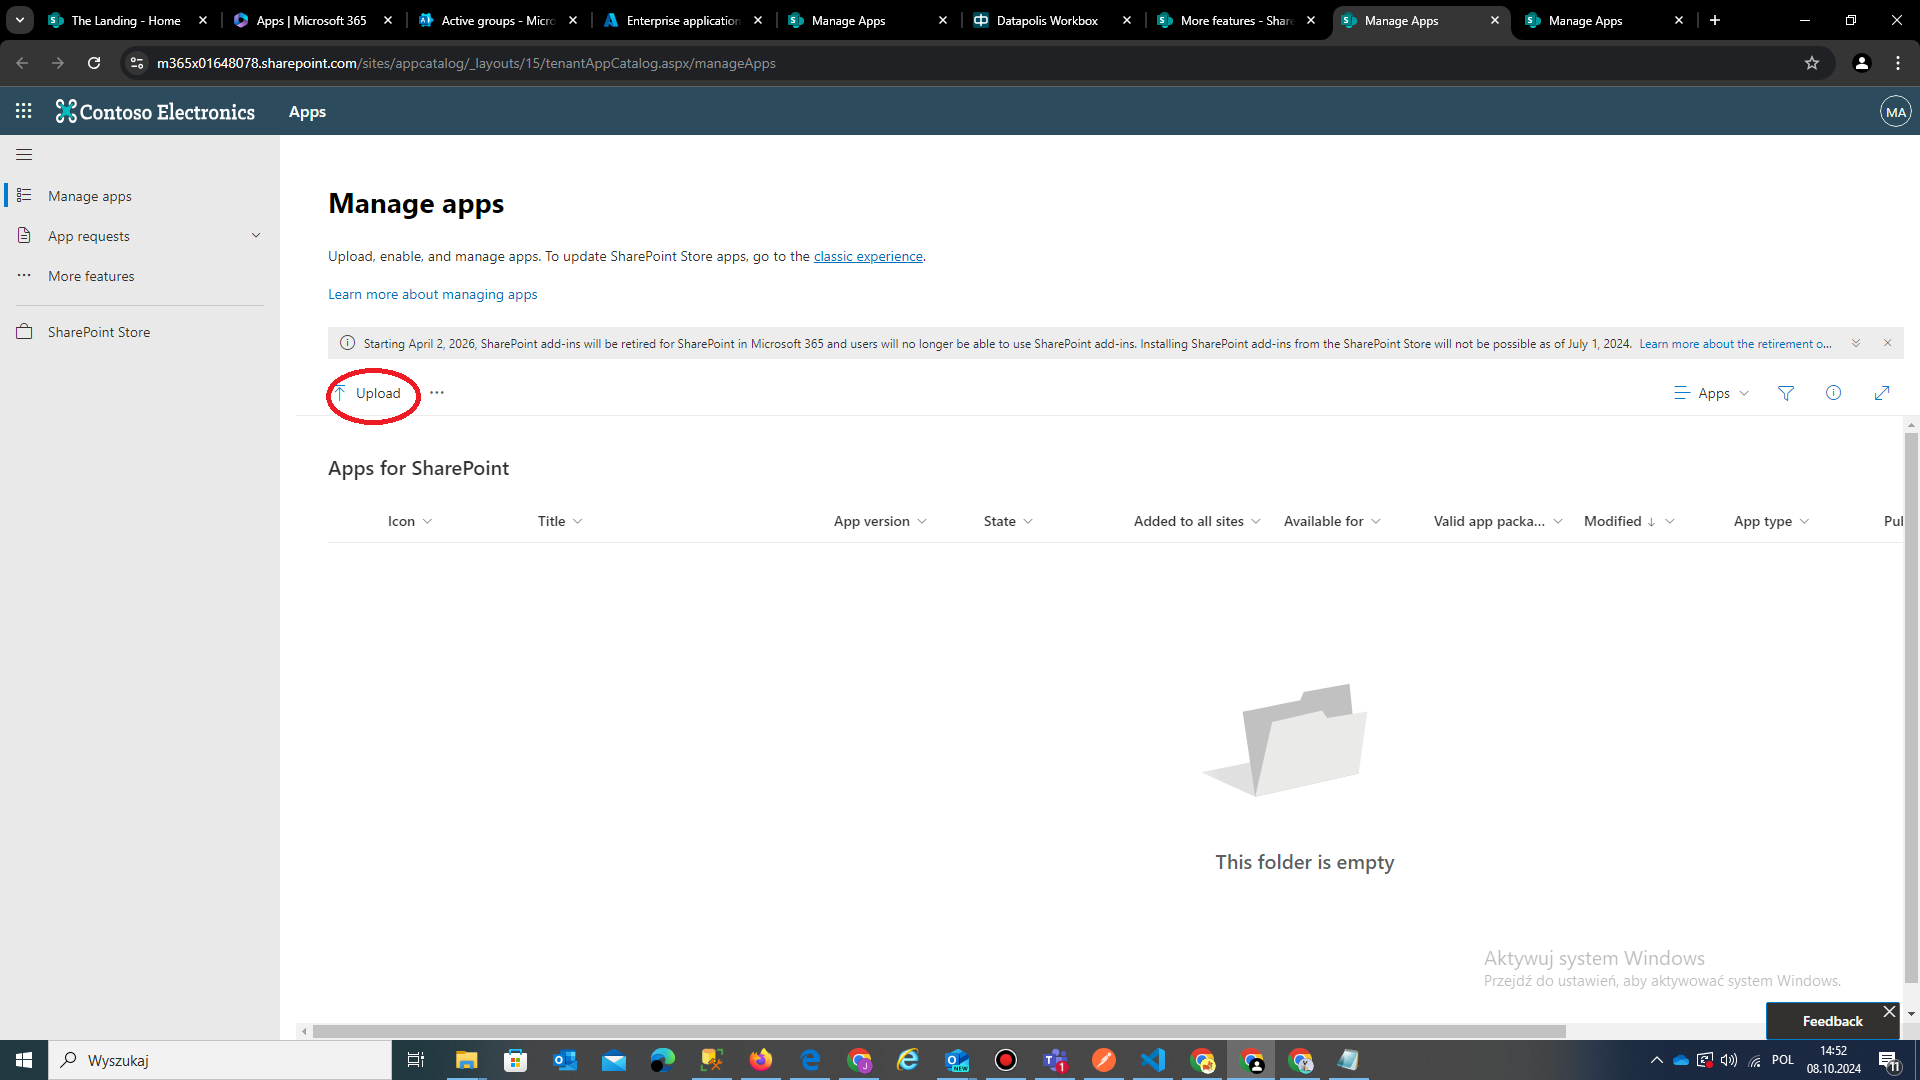
Task: Open the ellipsis more commands menu
Action: 437,393
